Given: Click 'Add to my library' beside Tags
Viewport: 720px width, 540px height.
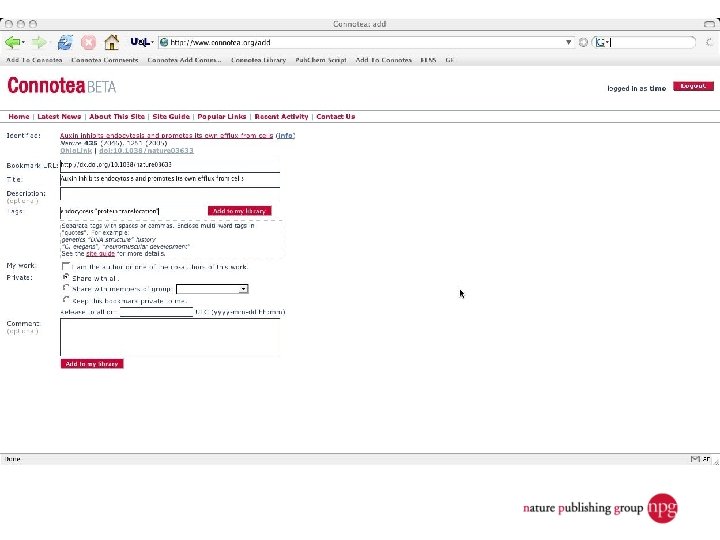Looking at the screenshot, I should (239, 211).
